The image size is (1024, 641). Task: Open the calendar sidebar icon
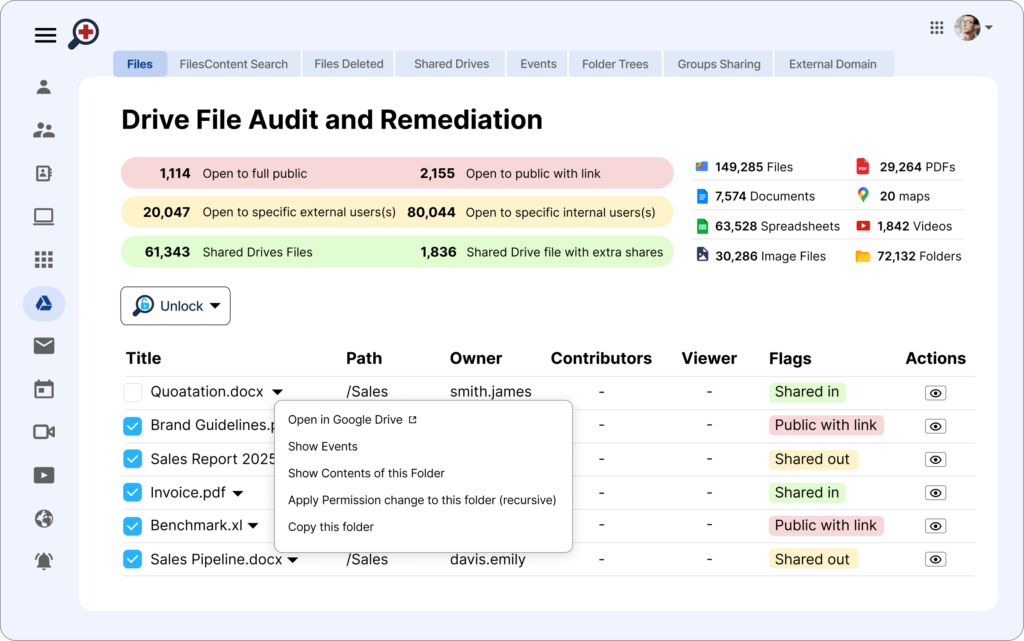click(44, 389)
